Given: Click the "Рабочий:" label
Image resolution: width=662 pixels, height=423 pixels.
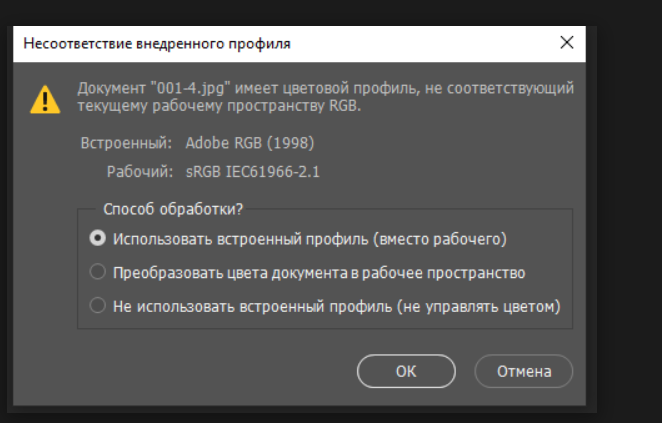Looking at the screenshot, I should click(140, 172).
